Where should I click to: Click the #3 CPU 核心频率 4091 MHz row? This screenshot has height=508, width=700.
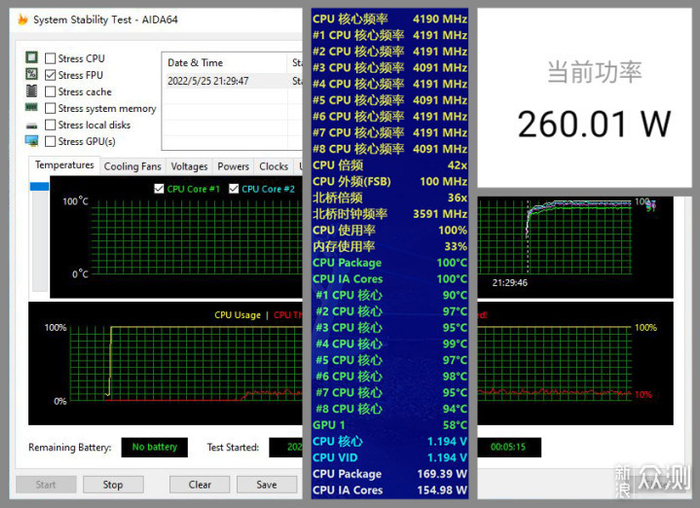coord(390,68)
